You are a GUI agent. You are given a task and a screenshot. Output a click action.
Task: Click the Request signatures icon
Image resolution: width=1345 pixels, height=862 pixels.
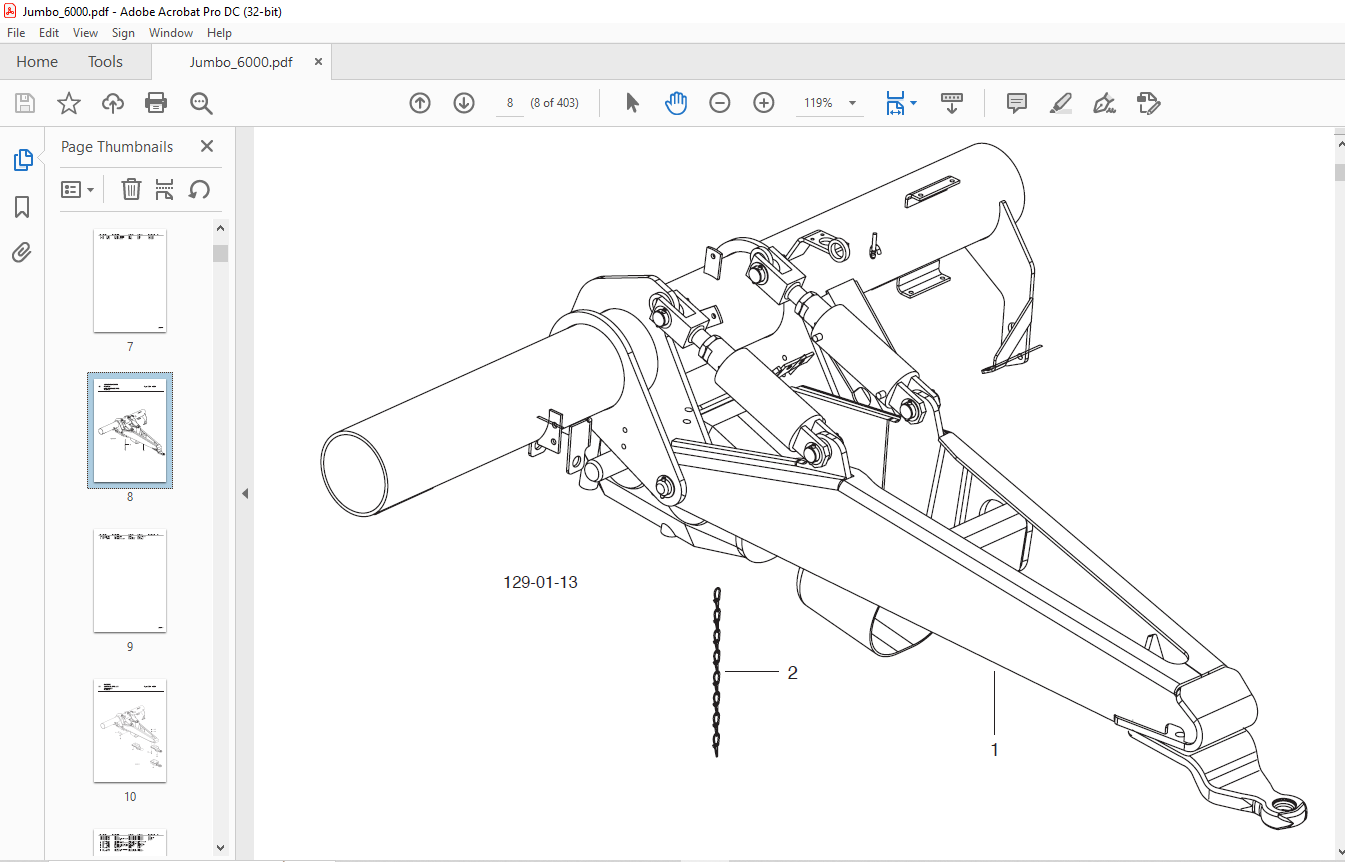(x=1148, y=103)
